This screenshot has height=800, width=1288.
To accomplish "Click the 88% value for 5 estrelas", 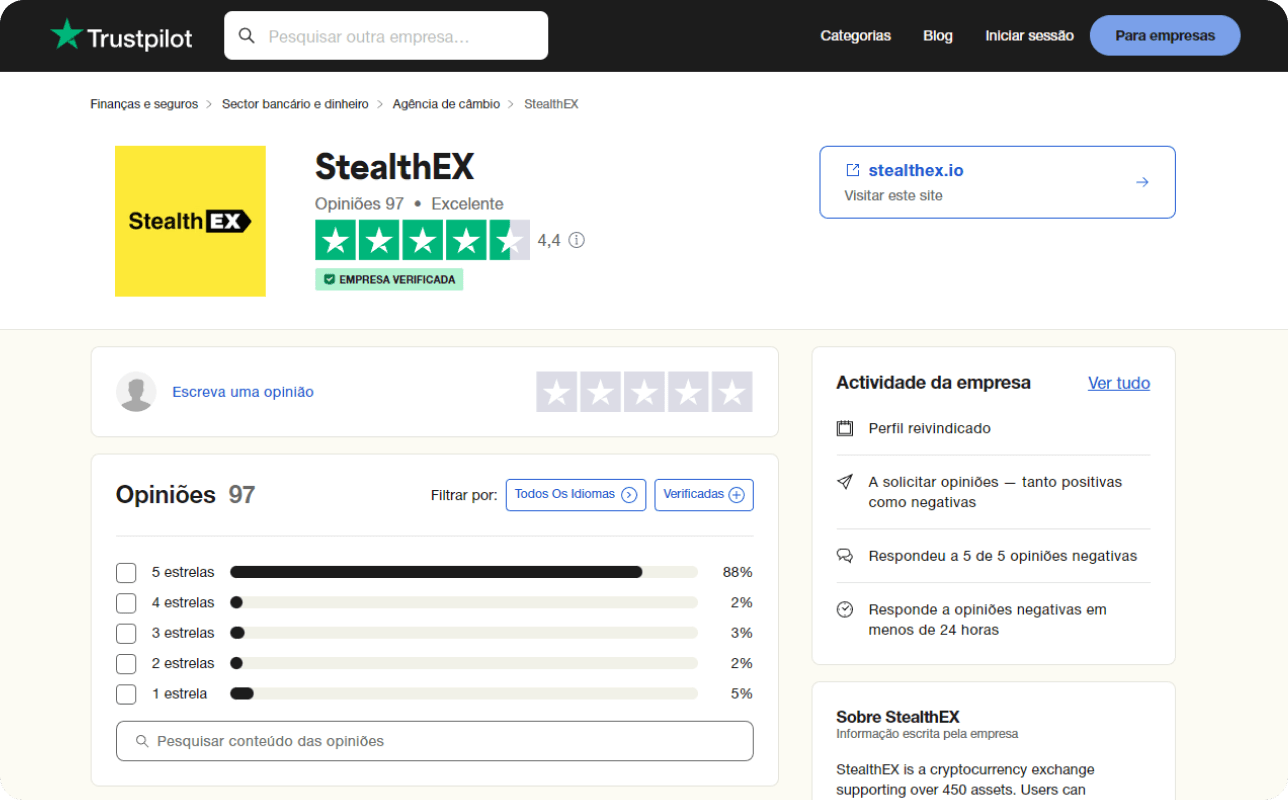I will click(x=738, y=572).
